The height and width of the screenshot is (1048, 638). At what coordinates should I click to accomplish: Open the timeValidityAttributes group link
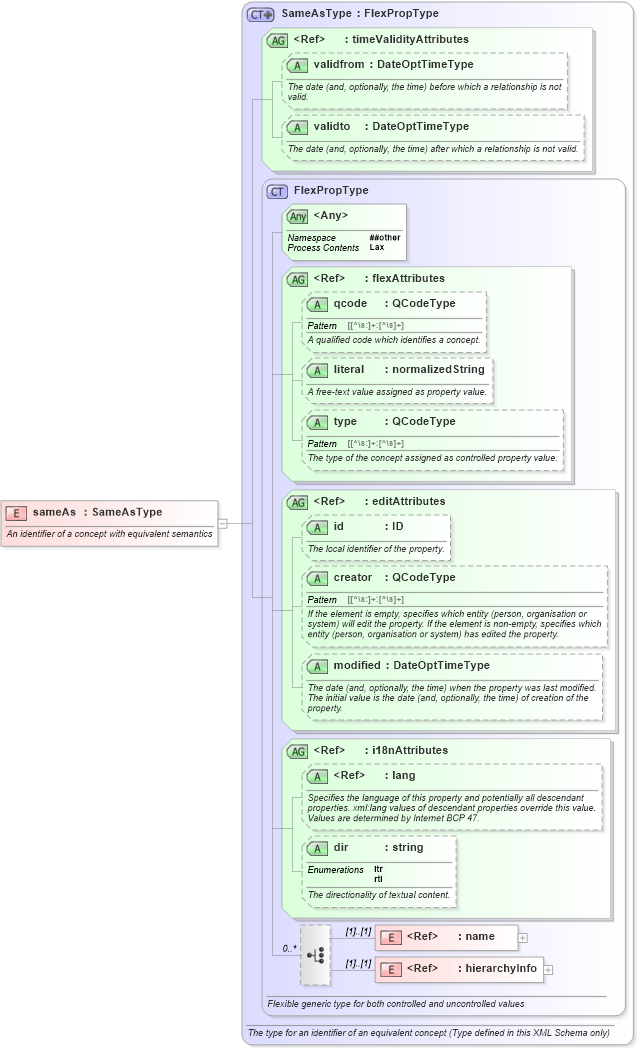[410, 39]
